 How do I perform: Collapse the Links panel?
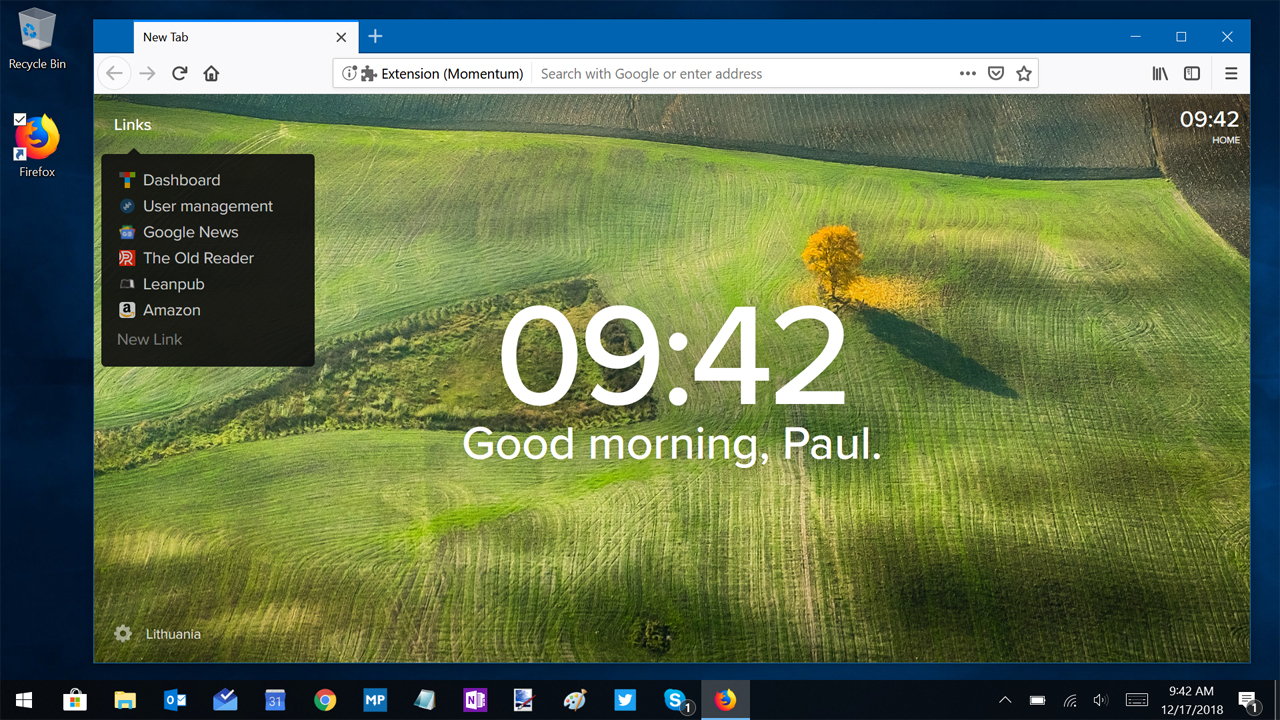tap(132, 125)
